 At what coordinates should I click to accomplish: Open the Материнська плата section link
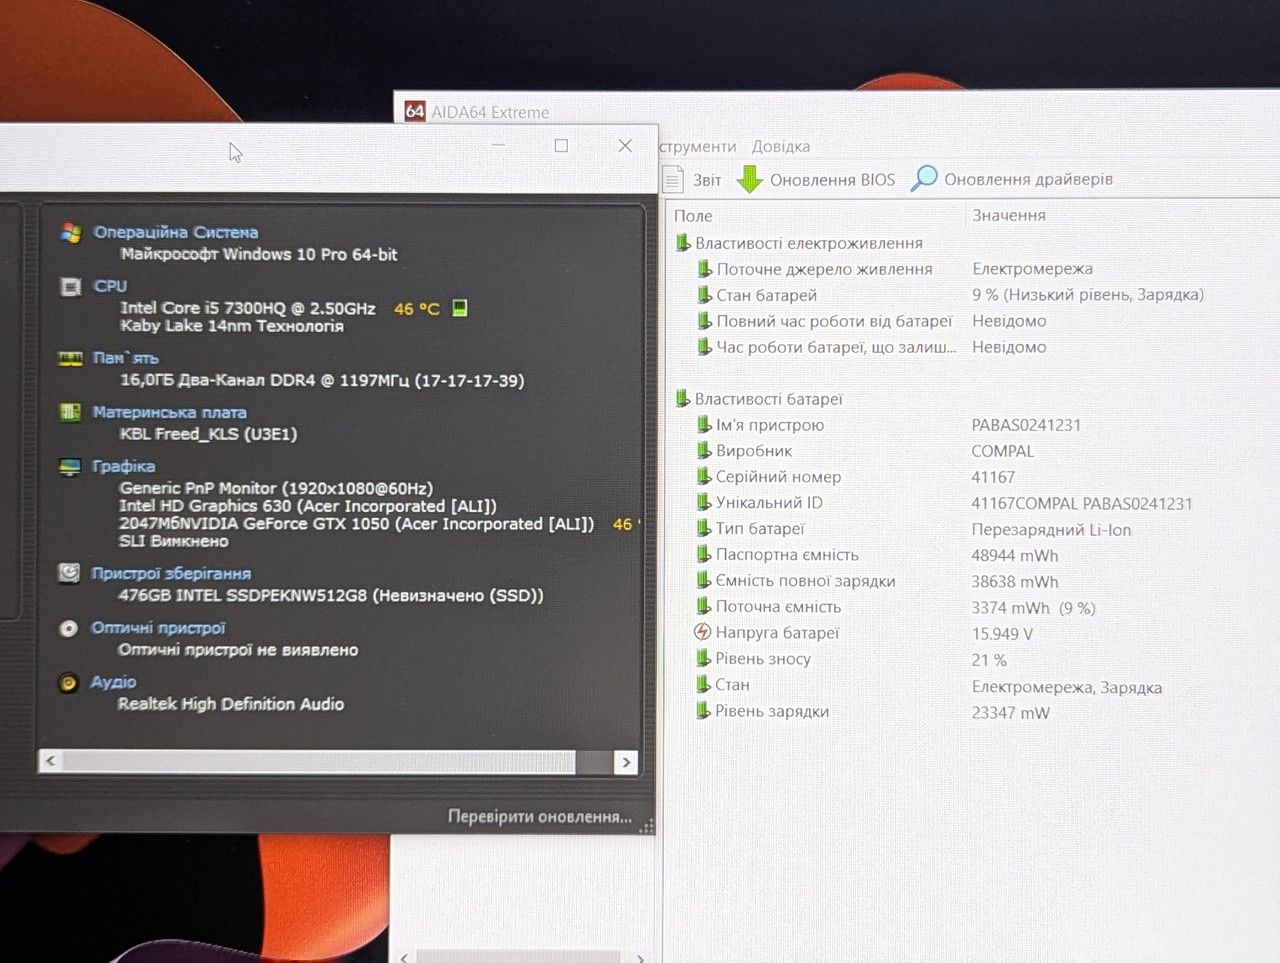click(x=169, y=412)
